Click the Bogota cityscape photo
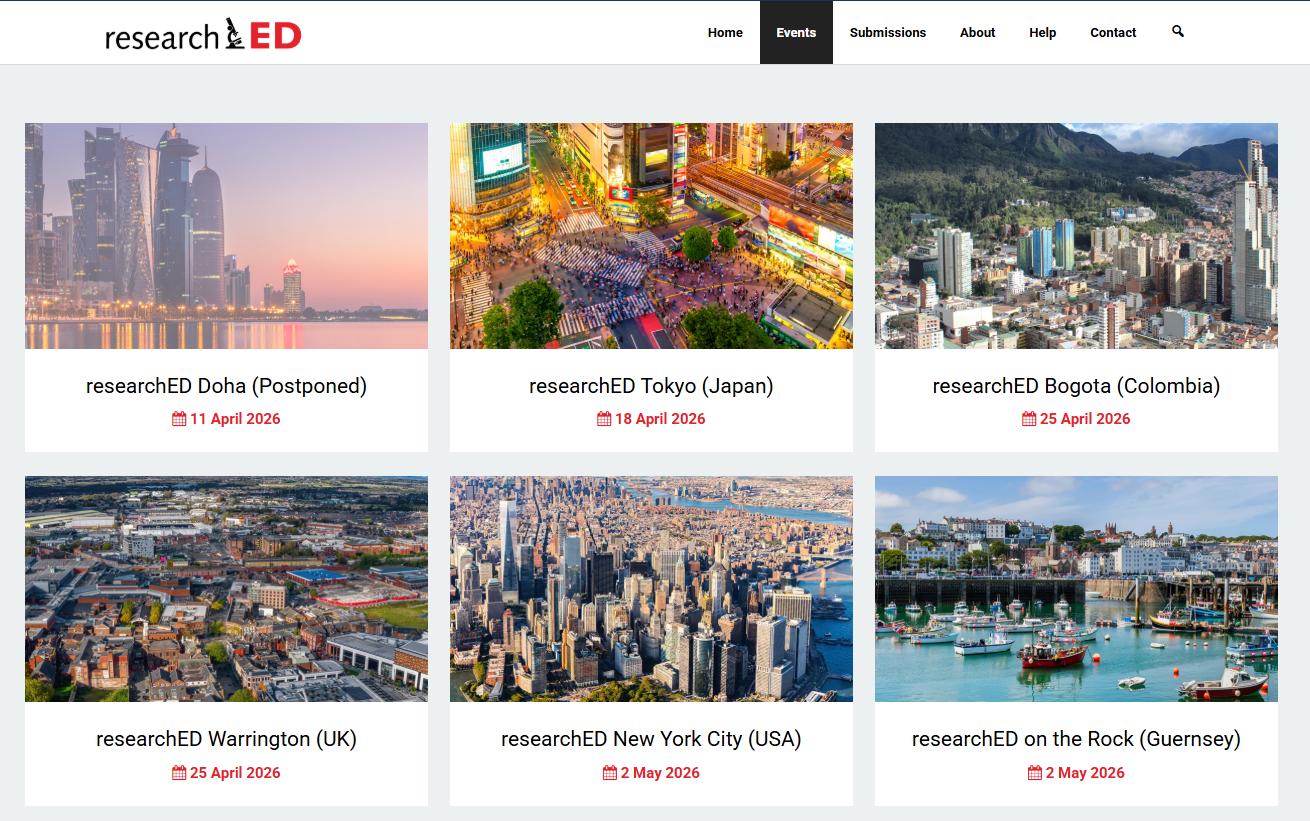 pyautogui.click(x=1076, y=236)
